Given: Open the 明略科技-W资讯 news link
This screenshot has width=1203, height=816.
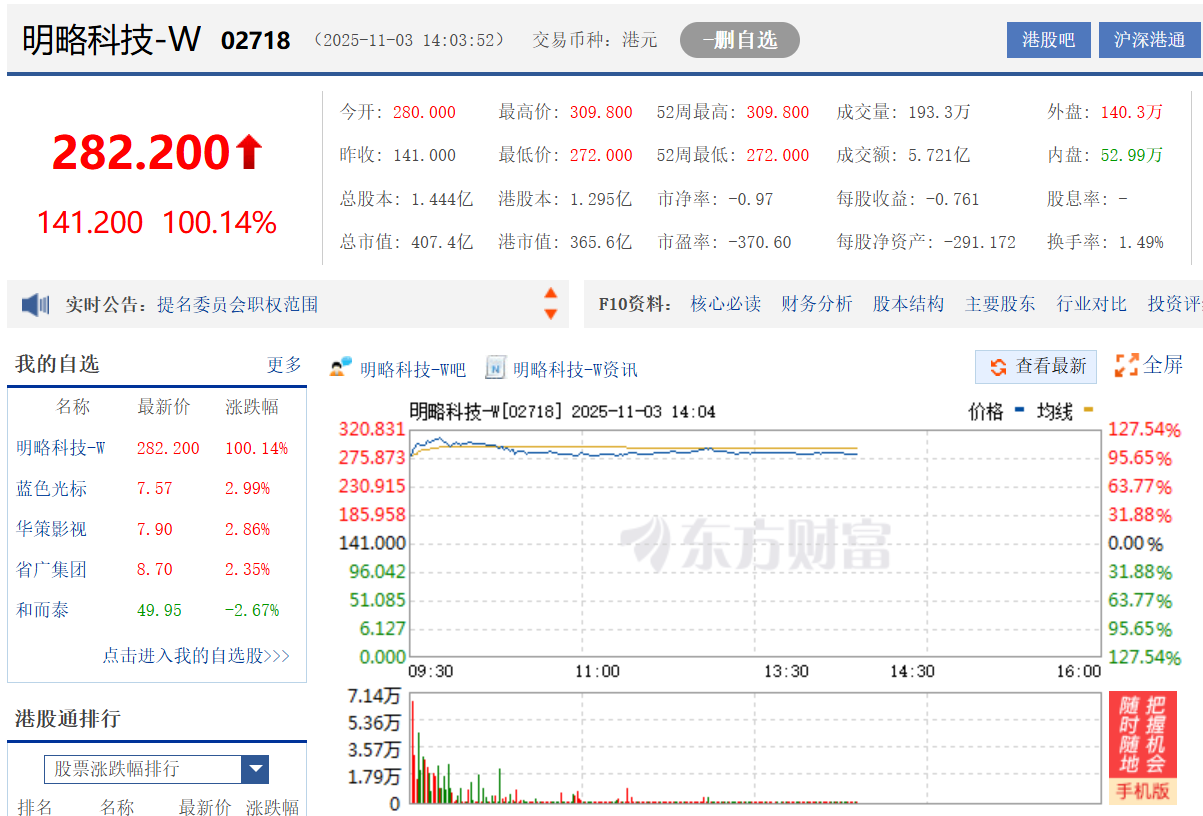Looking at the screenshot, I should coord(575,369).
